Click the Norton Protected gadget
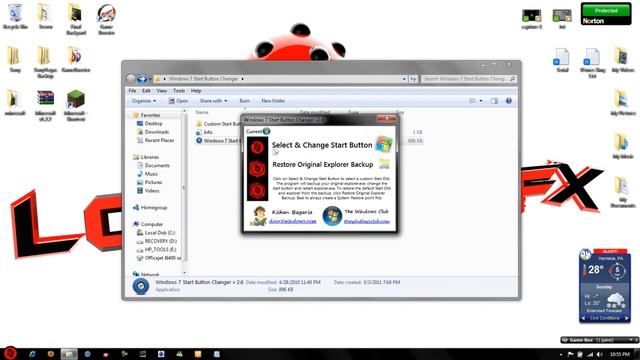Image resolution: width=640 pixels, height=360 pixels. pos(606,14)
